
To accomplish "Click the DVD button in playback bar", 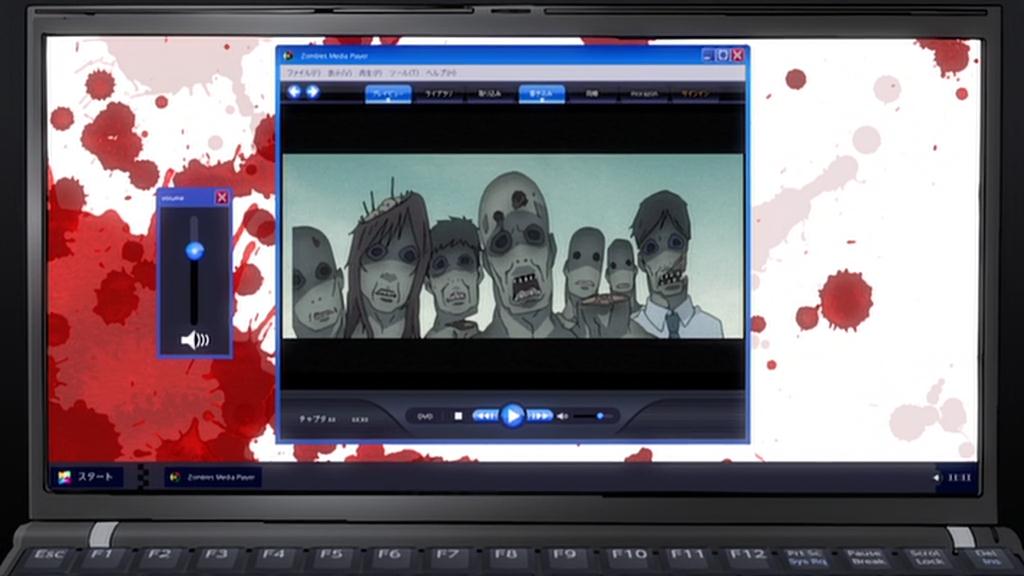I will 425,416.
